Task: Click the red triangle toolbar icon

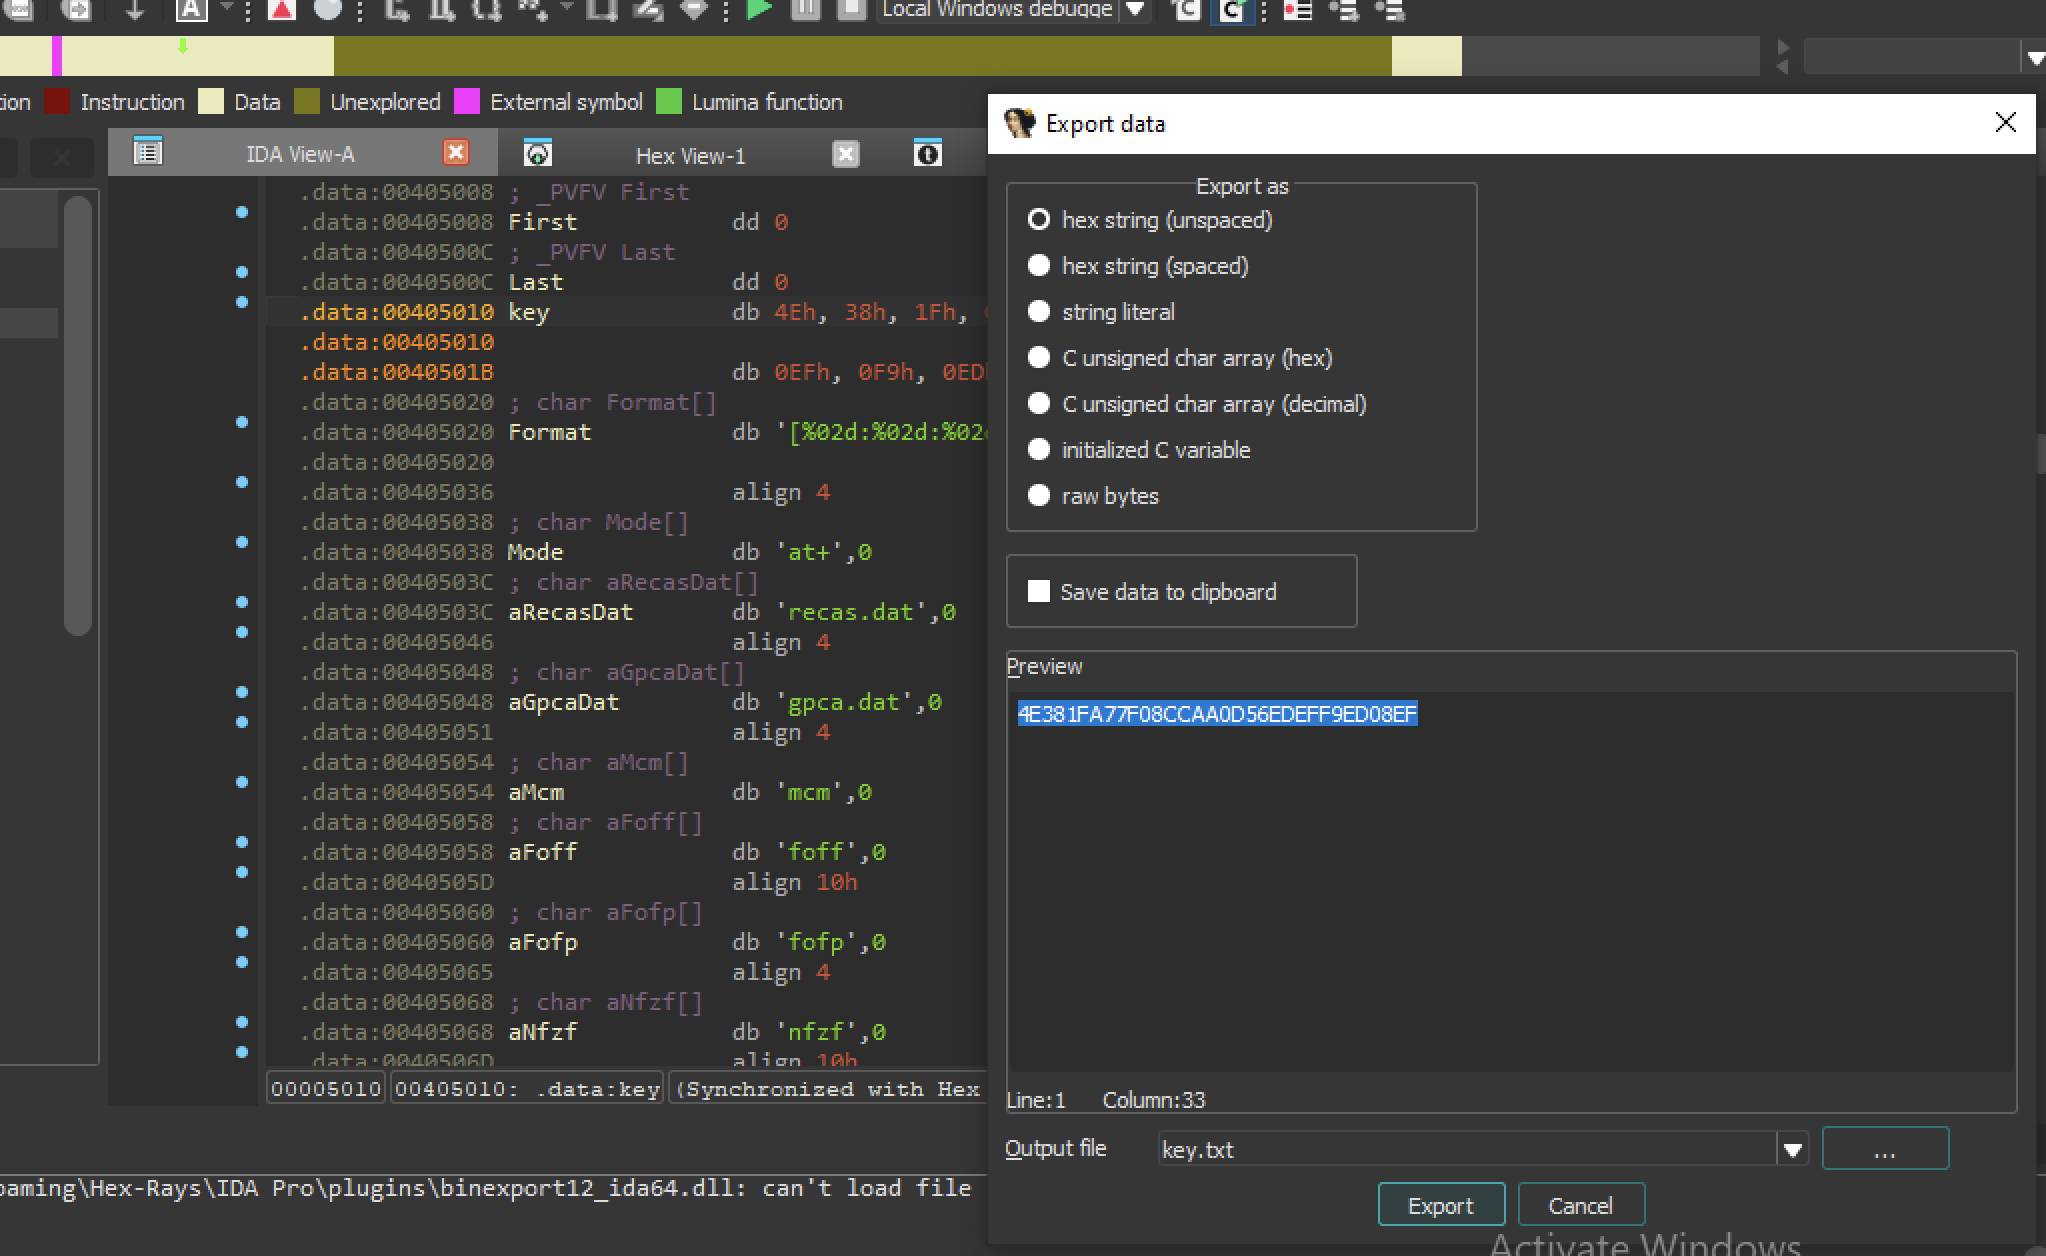Action: 282,9
